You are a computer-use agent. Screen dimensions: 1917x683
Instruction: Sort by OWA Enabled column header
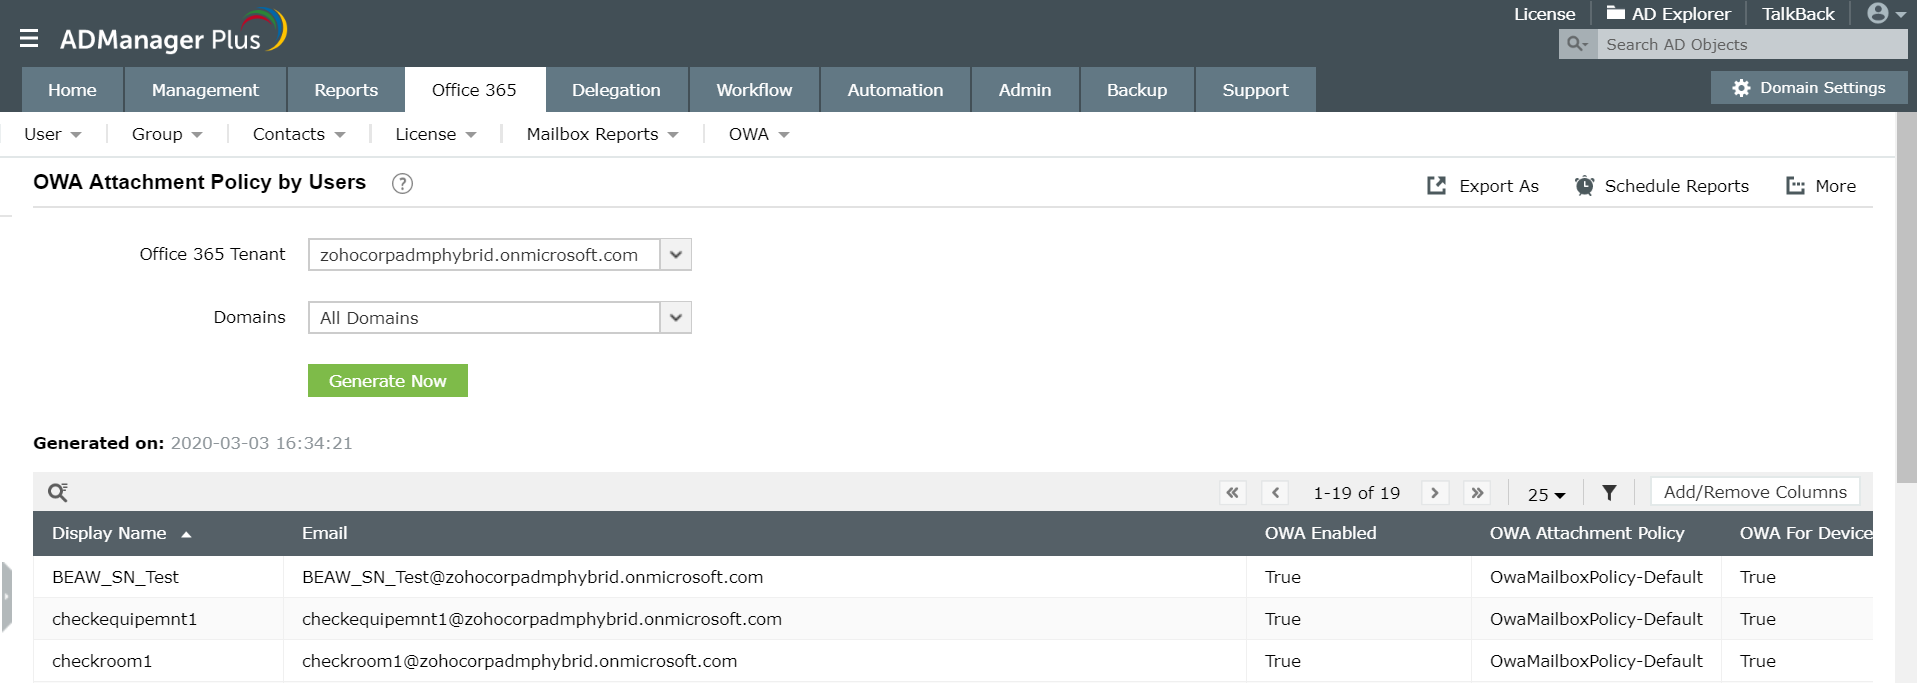click(x=1320, y=533)
